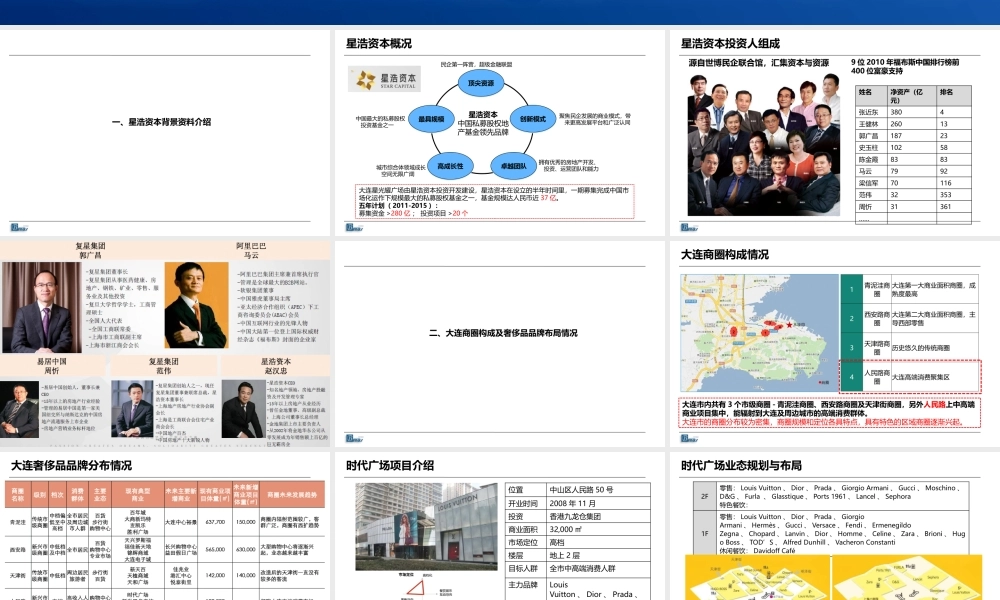
Task: Click the portrait photo of 郭广昌
Action: (41, 307)
